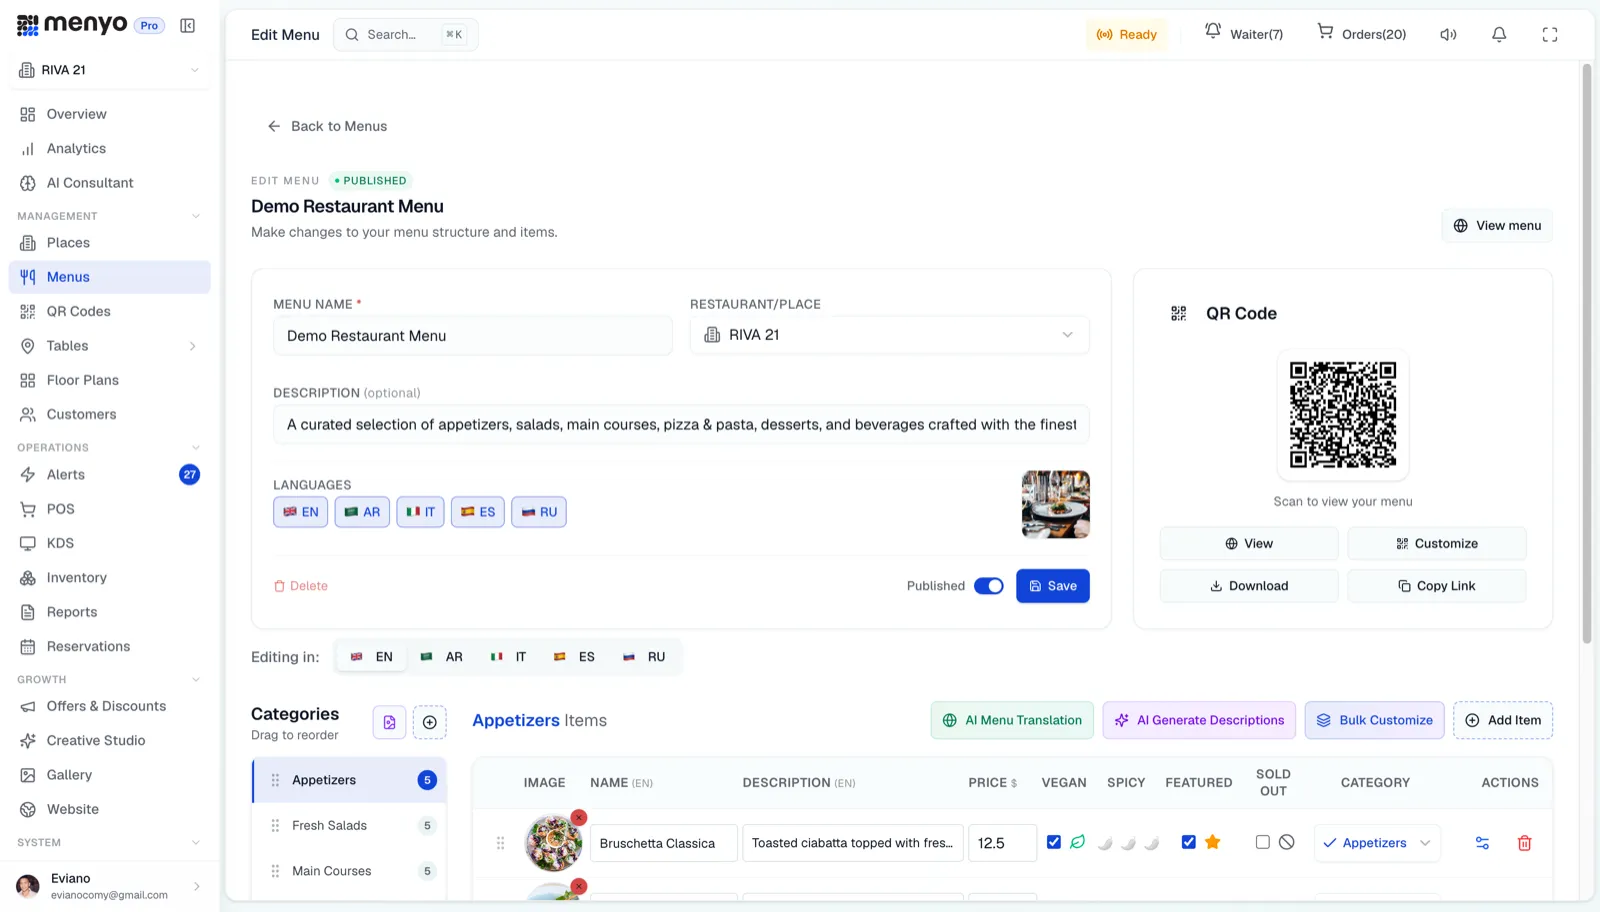Viewport: 1600px width, 912px height.
Task: Click Add Item button
Action: [1503, 721]
